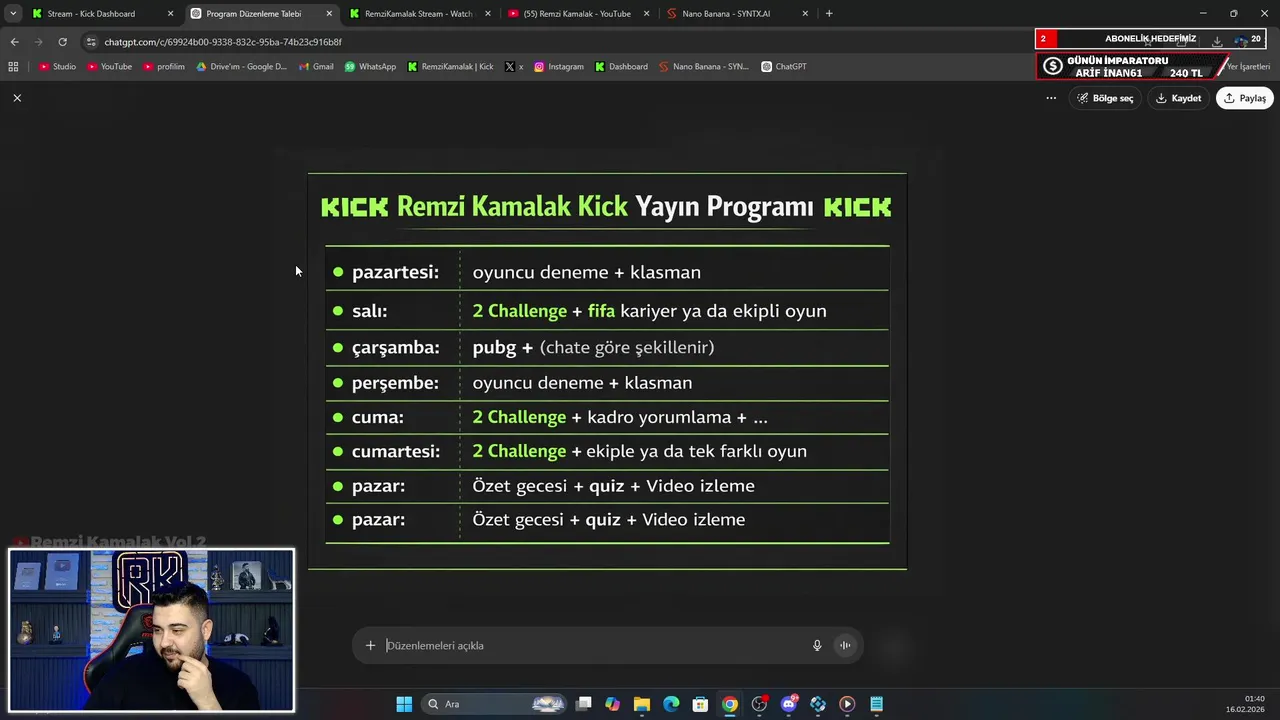
Task: Switch to the (55) Remzi Kamalak - YouTube tab
Action: coord(578,14)
